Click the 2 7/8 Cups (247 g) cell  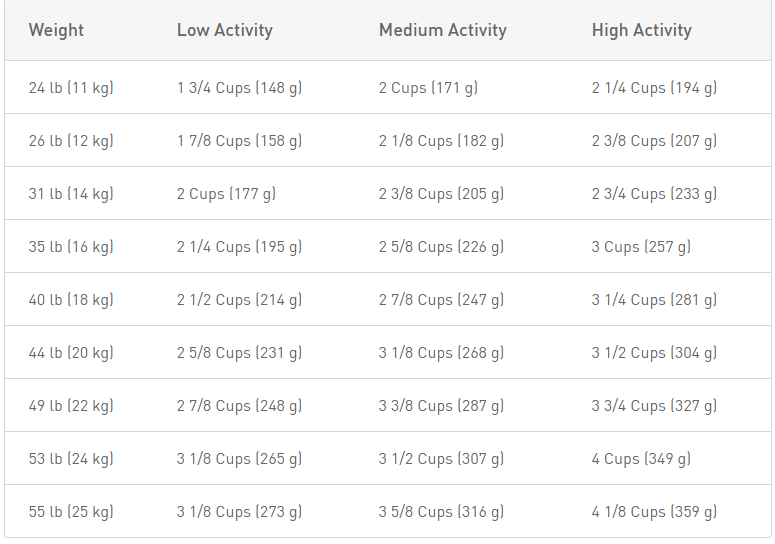point(441,299)
